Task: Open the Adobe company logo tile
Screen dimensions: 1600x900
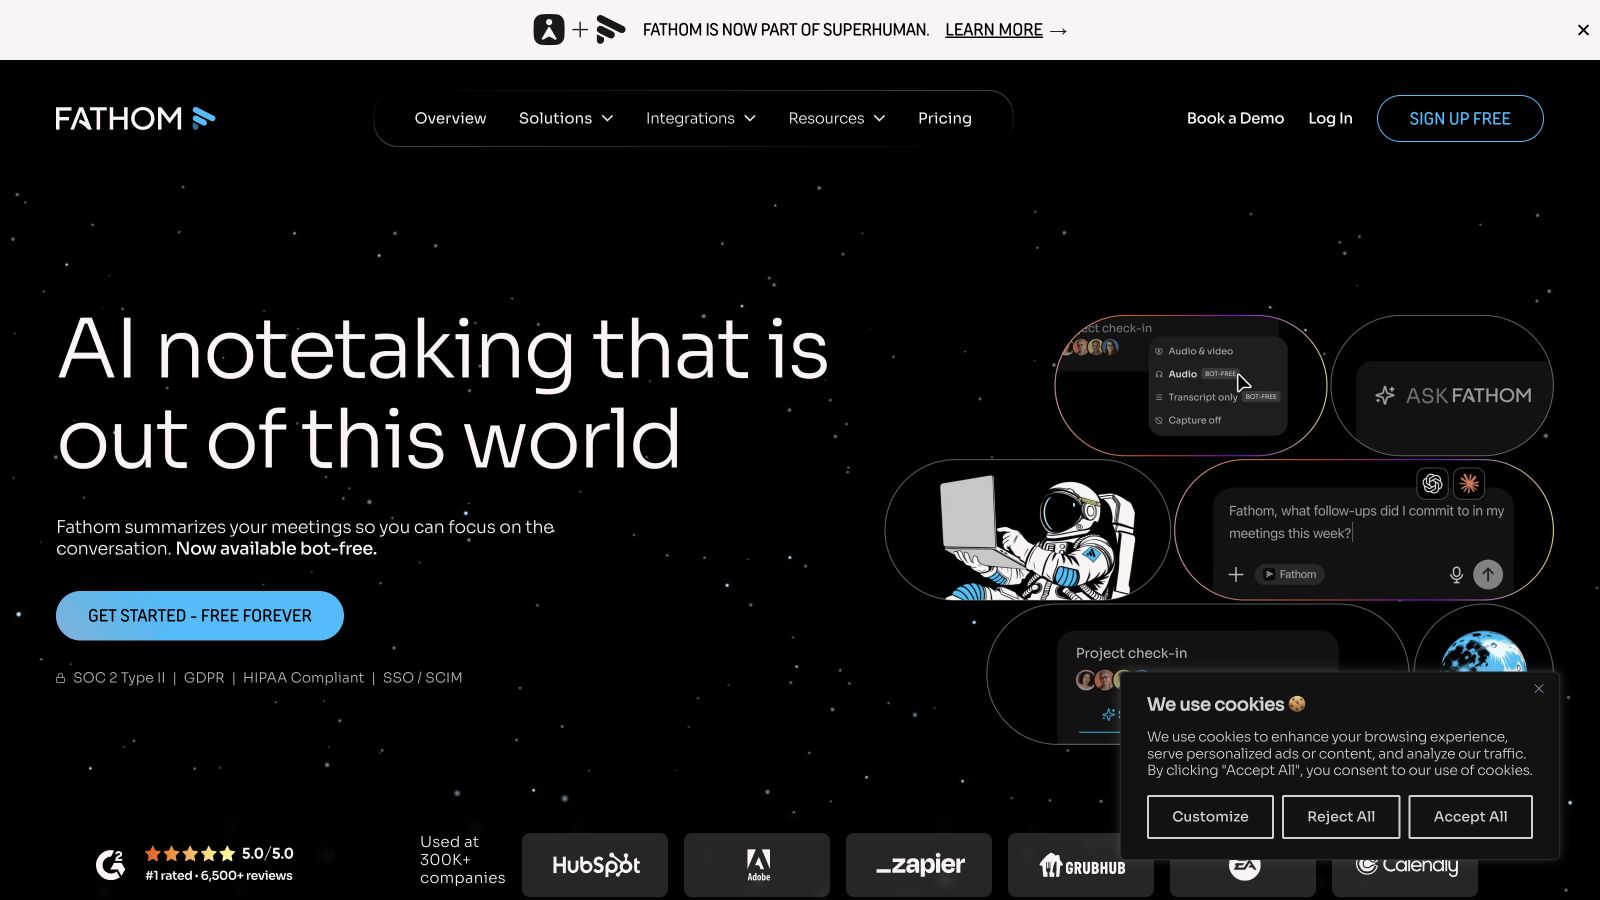Action: point(757,865)
